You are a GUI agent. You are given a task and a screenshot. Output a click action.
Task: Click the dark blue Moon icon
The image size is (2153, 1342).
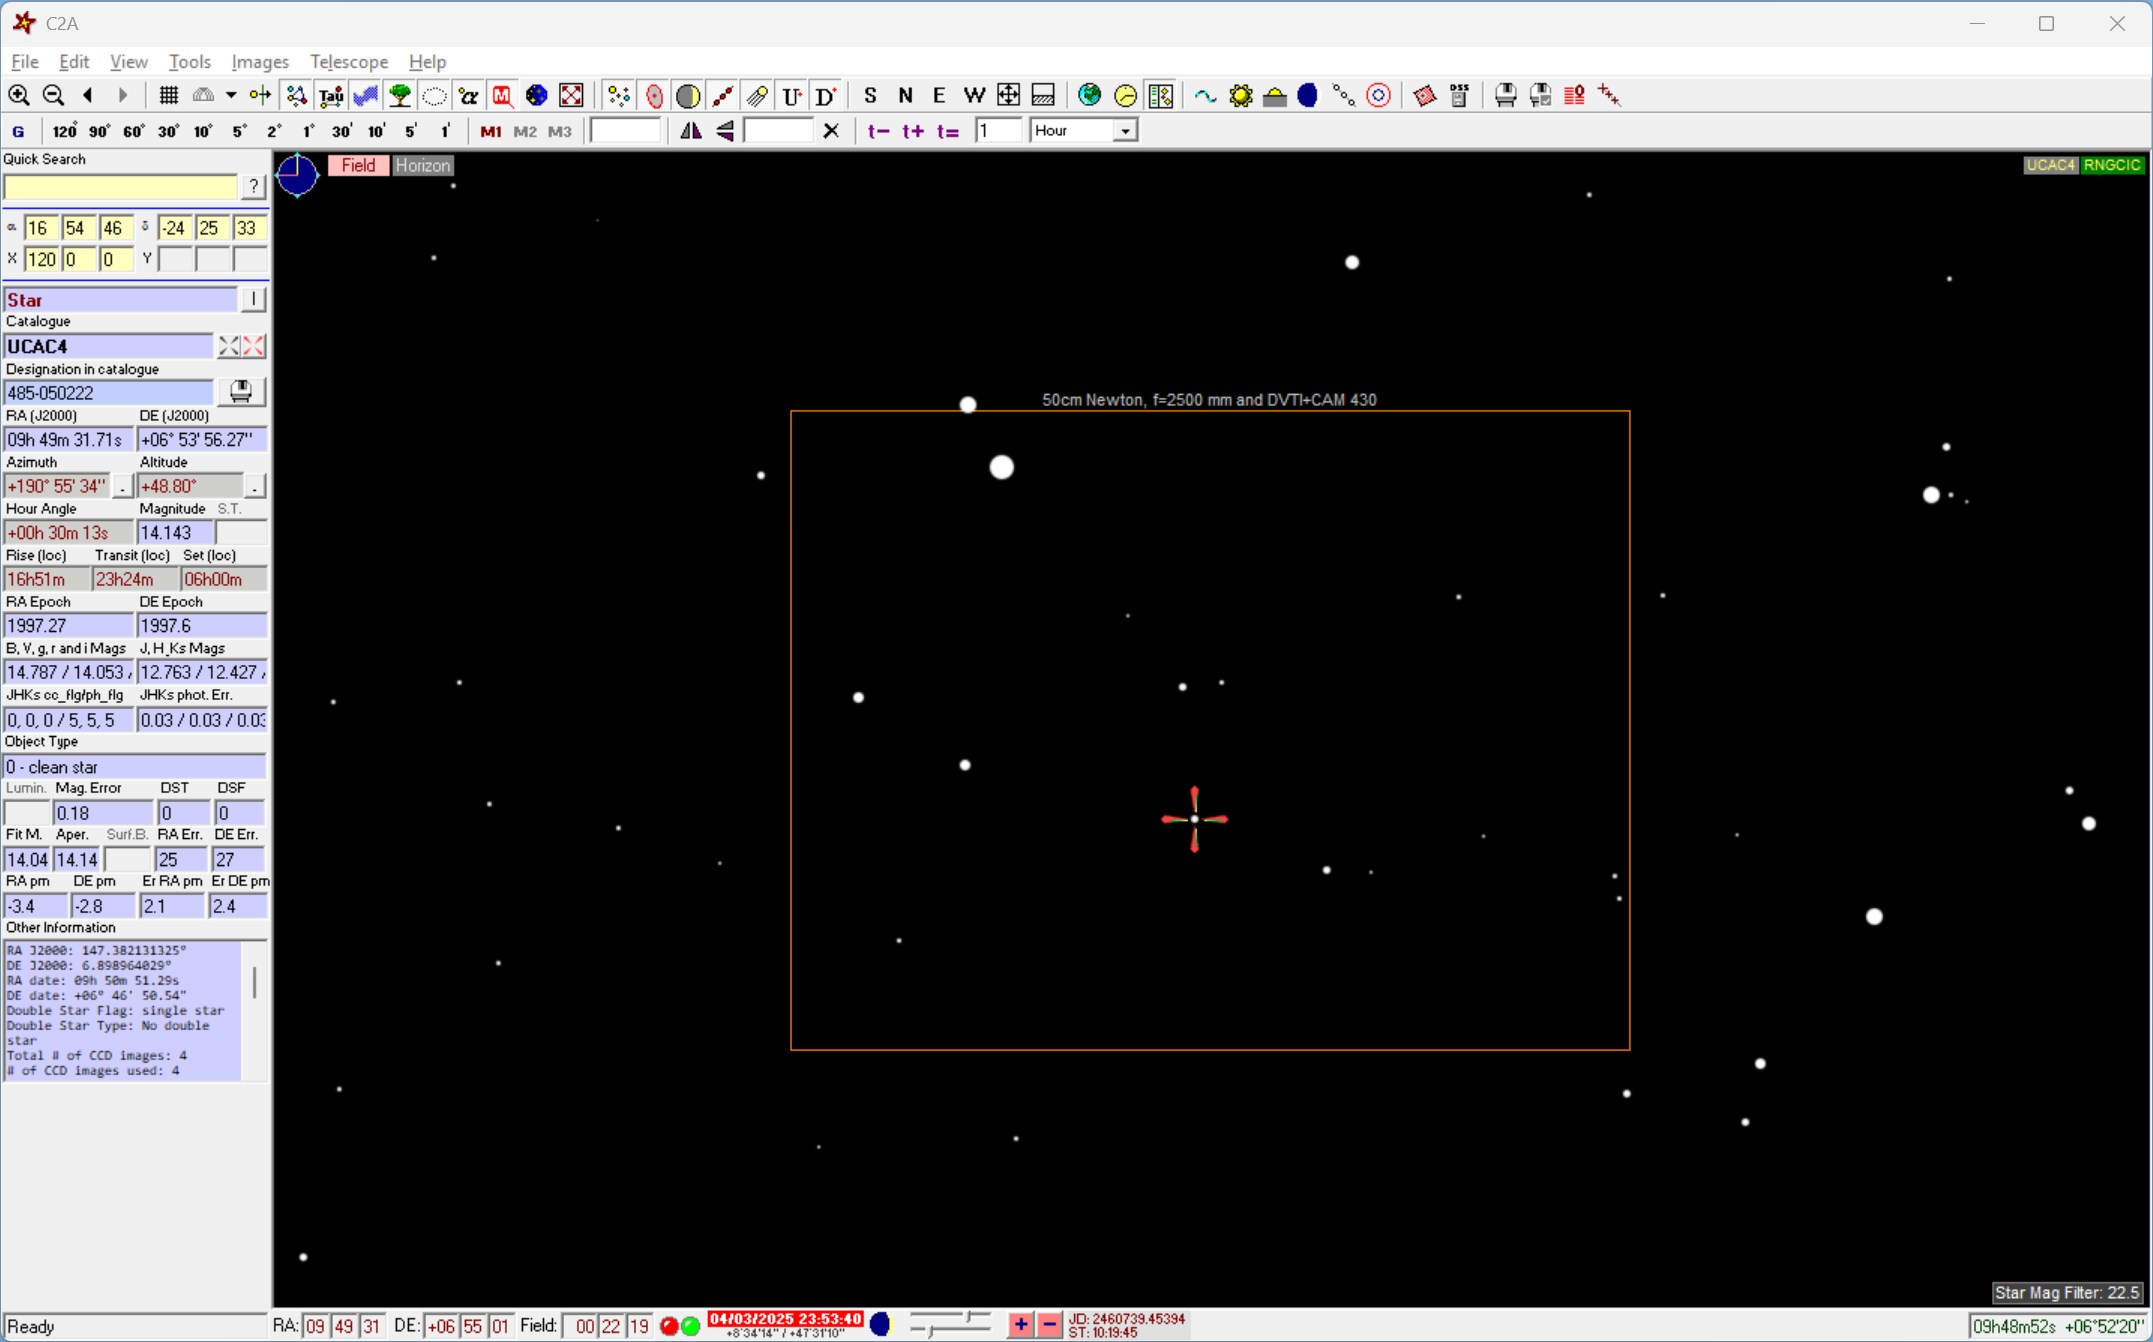pyautogui.click(x=1308, y=95)
